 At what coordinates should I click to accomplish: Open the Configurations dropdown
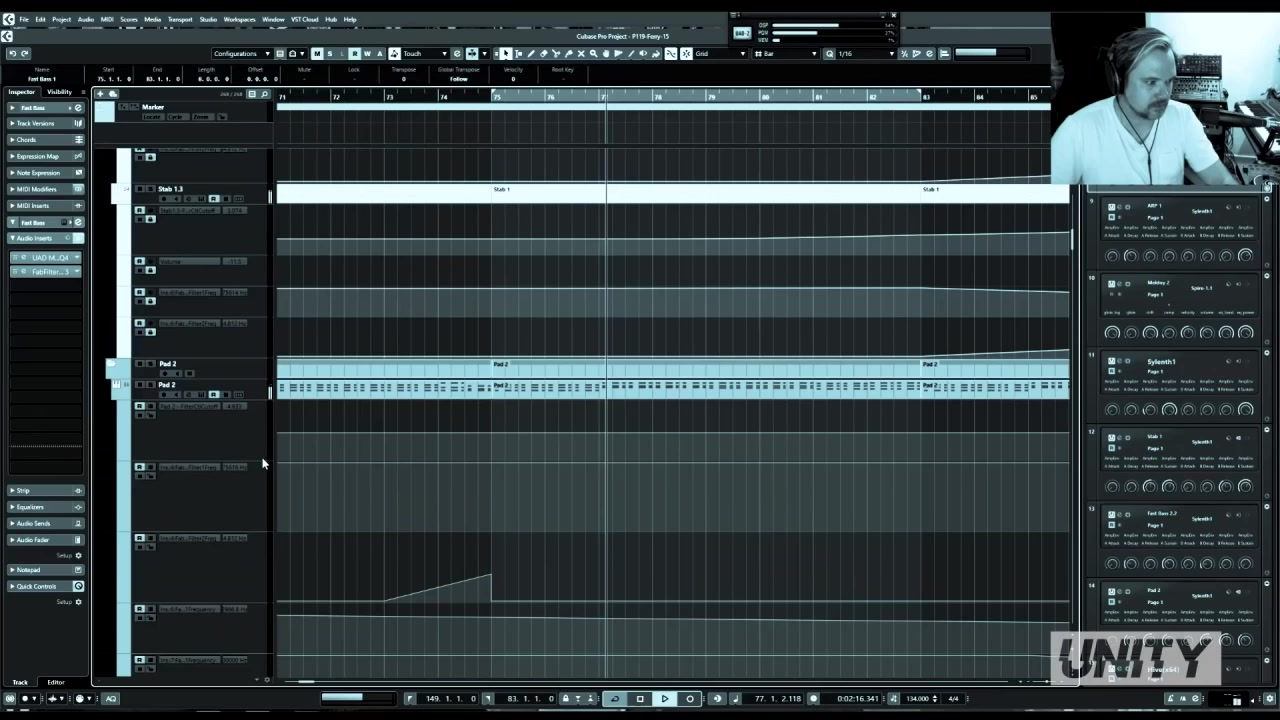(x=240, y=53)
